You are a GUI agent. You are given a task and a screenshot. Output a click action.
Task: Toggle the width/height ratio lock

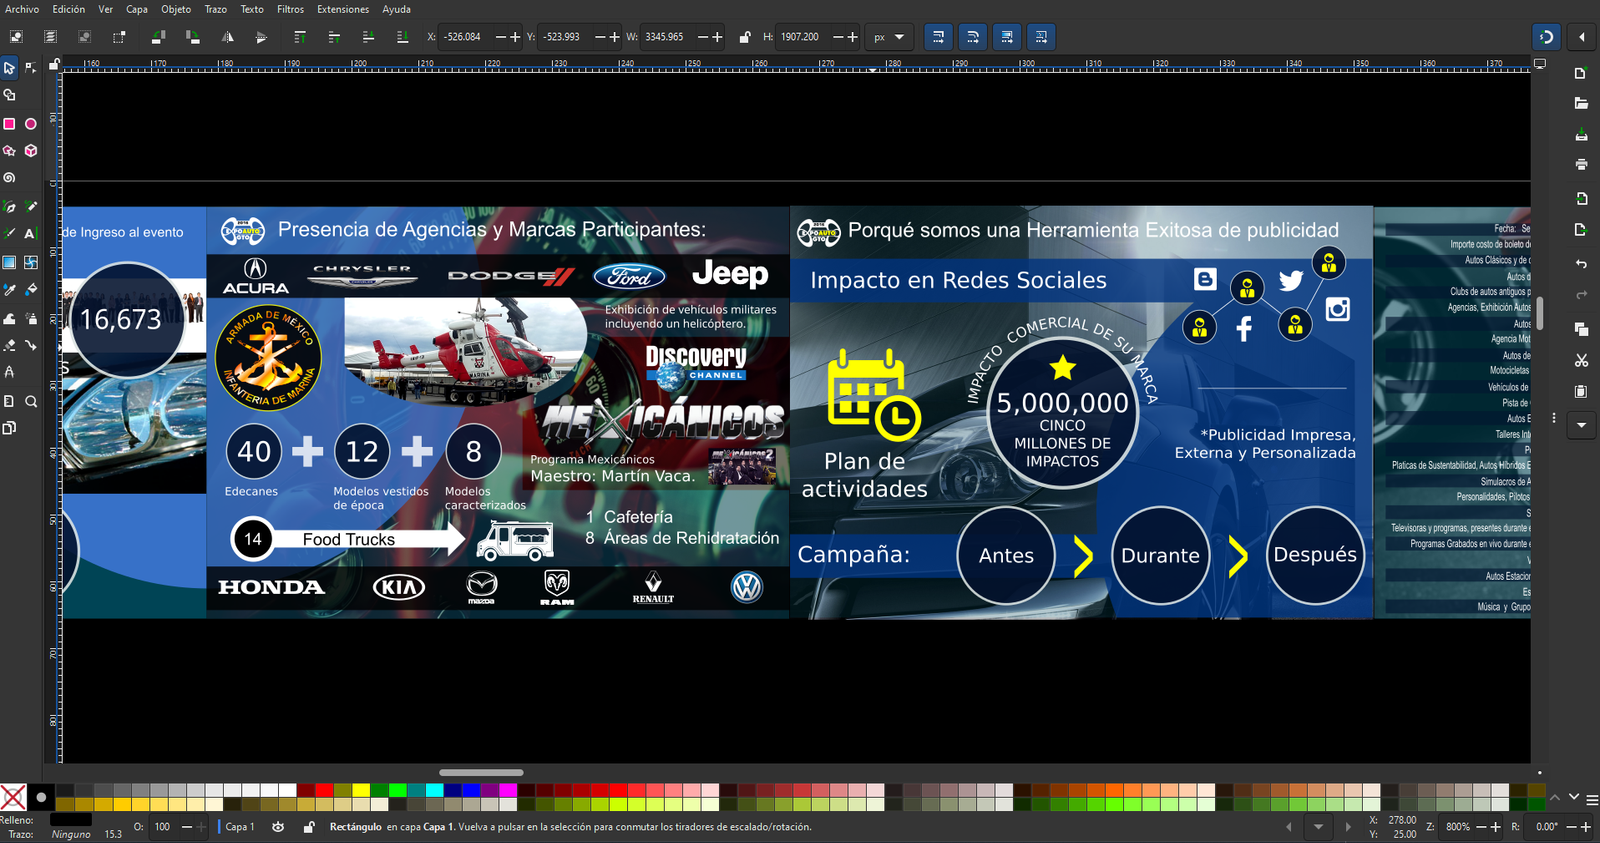[745, 37]
